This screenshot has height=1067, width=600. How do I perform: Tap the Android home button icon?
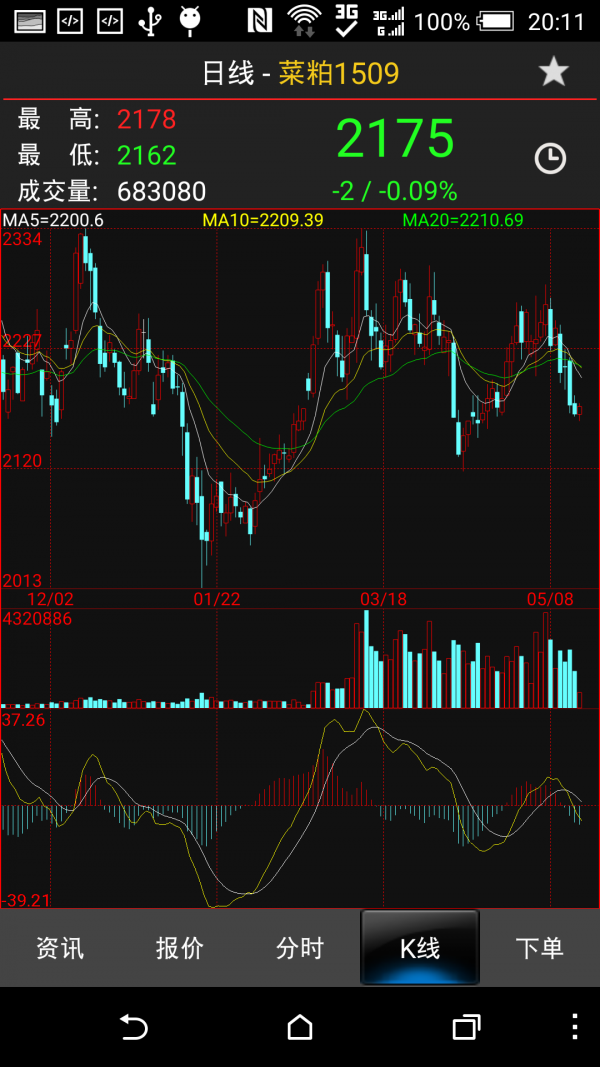(x=300, y=1026)
